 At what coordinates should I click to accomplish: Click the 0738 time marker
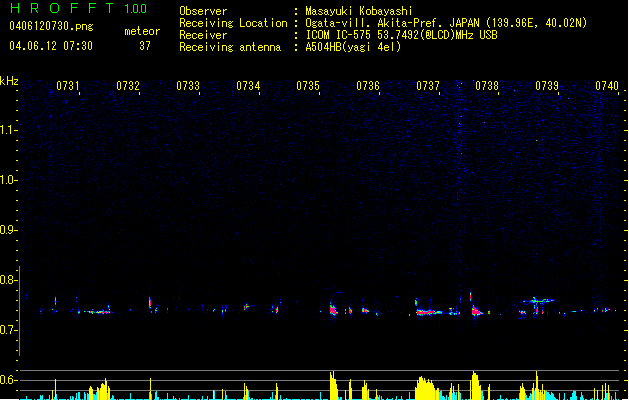pyautogui.click(x=487, y=86)
